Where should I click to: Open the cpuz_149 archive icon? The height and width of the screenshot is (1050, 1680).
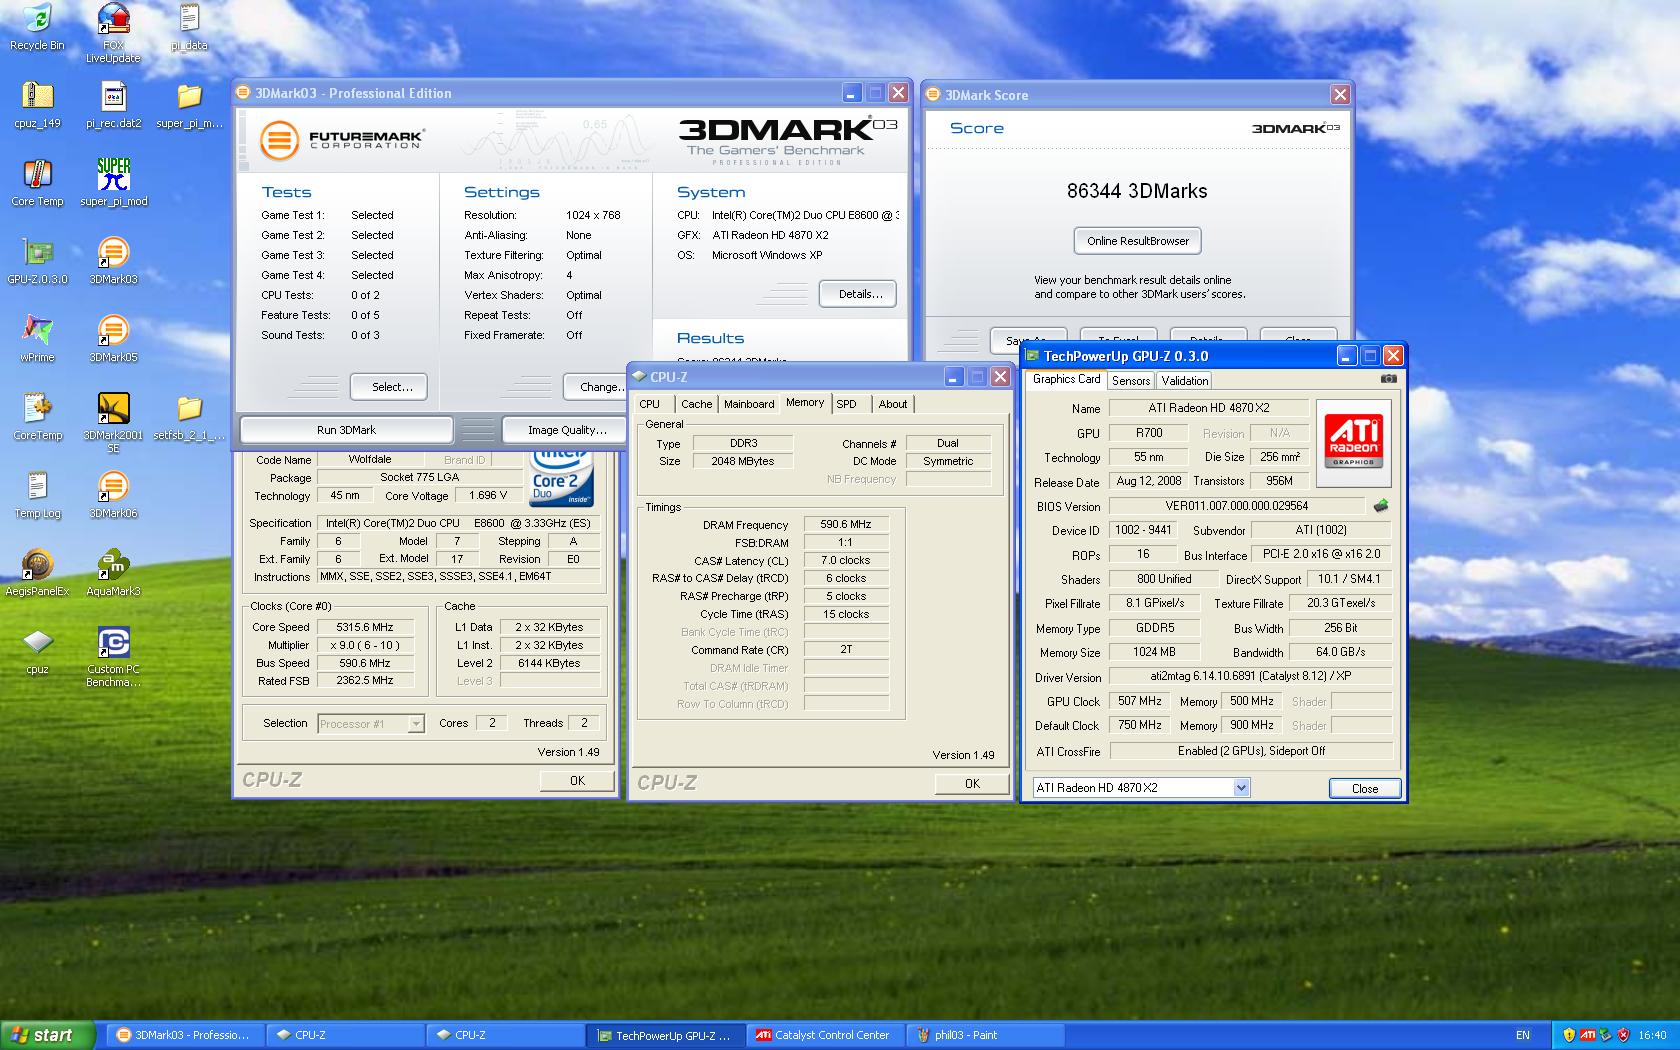tap(37, 105)
